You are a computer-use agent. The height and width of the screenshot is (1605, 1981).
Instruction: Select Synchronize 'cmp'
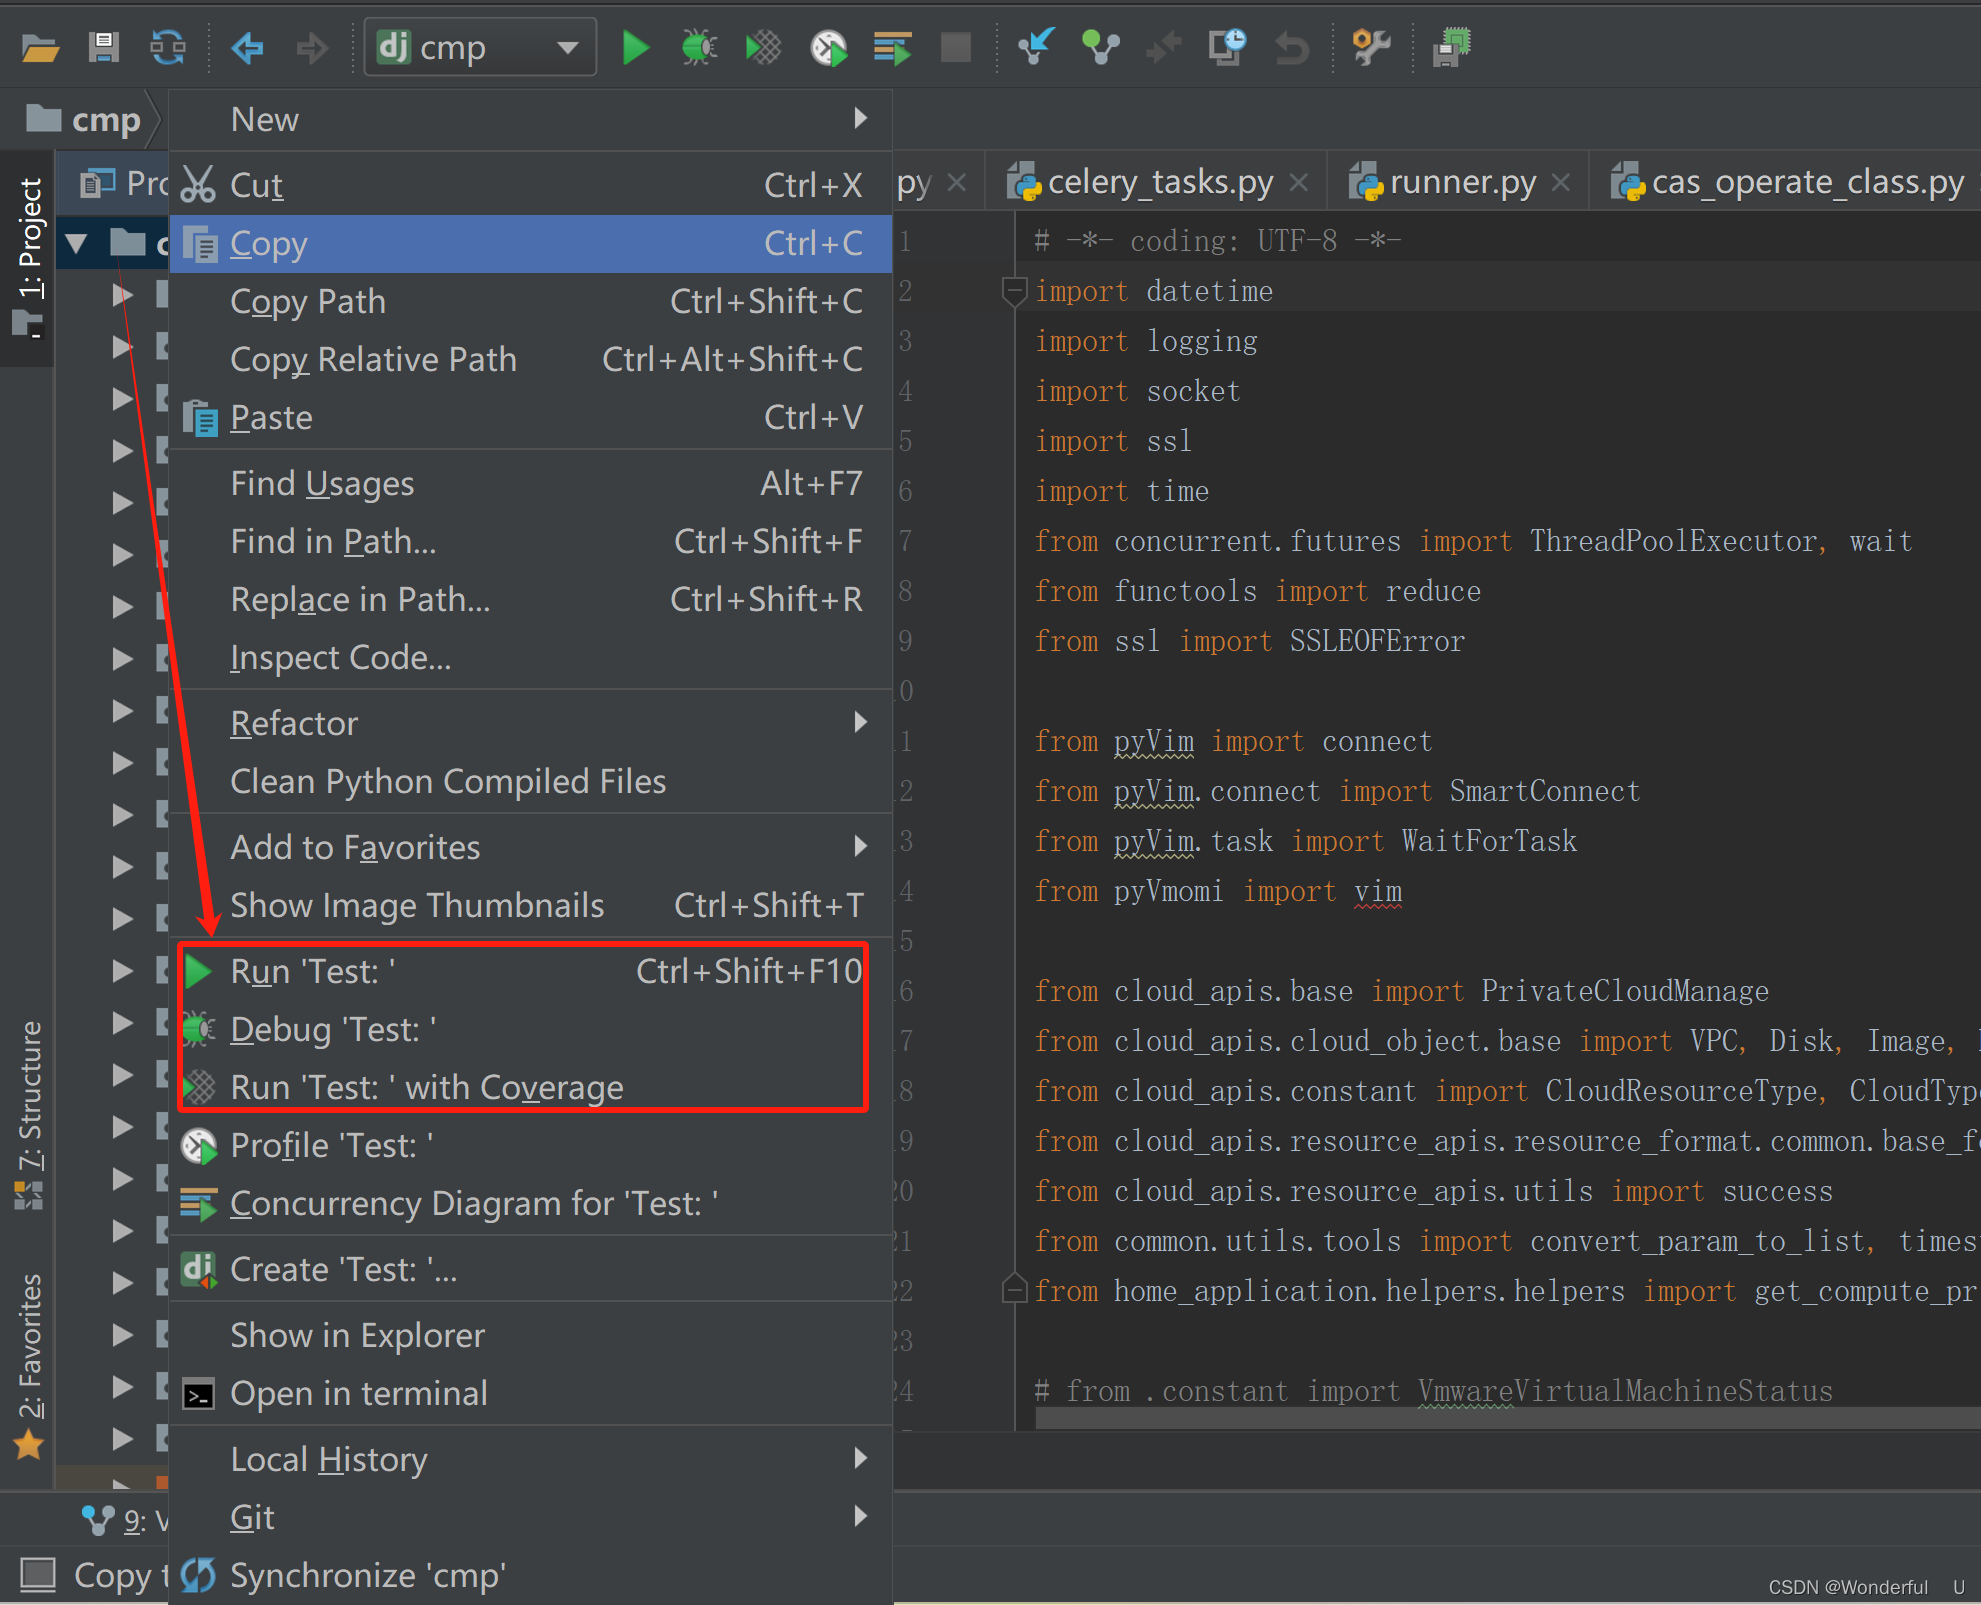pyautogui.click(x=531, y=1576)
